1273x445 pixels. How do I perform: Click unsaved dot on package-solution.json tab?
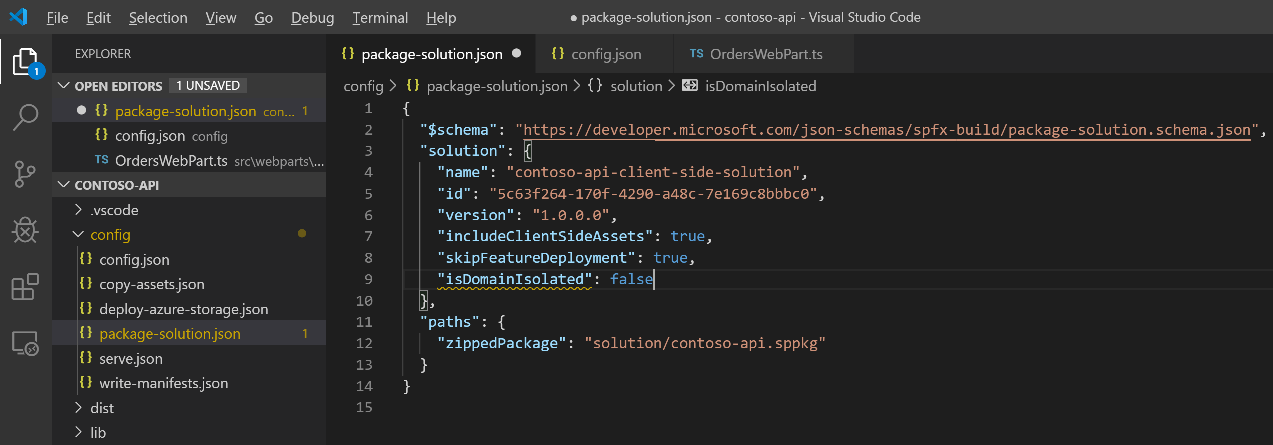coord(516,53)
